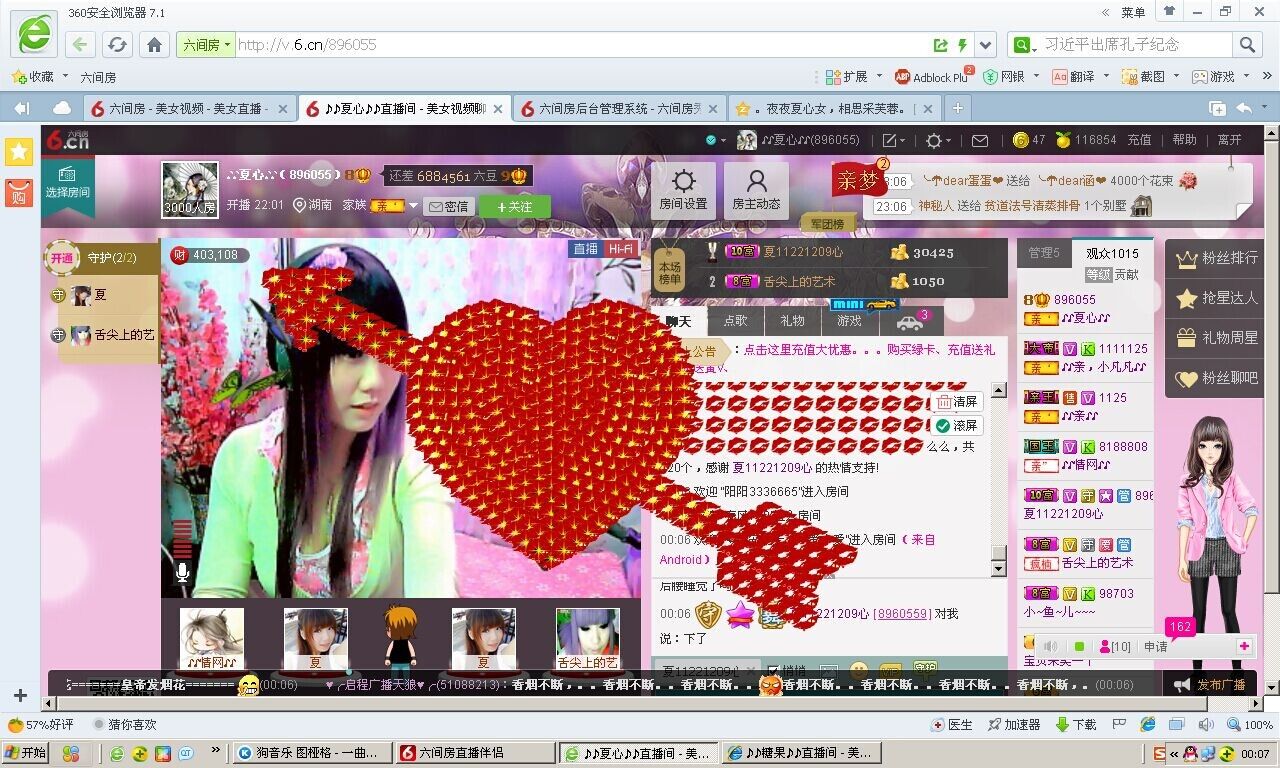Expand the header gear settings dropdown
Image resolution: width=1280 pixels, height=768 pixels.
pos(938,141)
